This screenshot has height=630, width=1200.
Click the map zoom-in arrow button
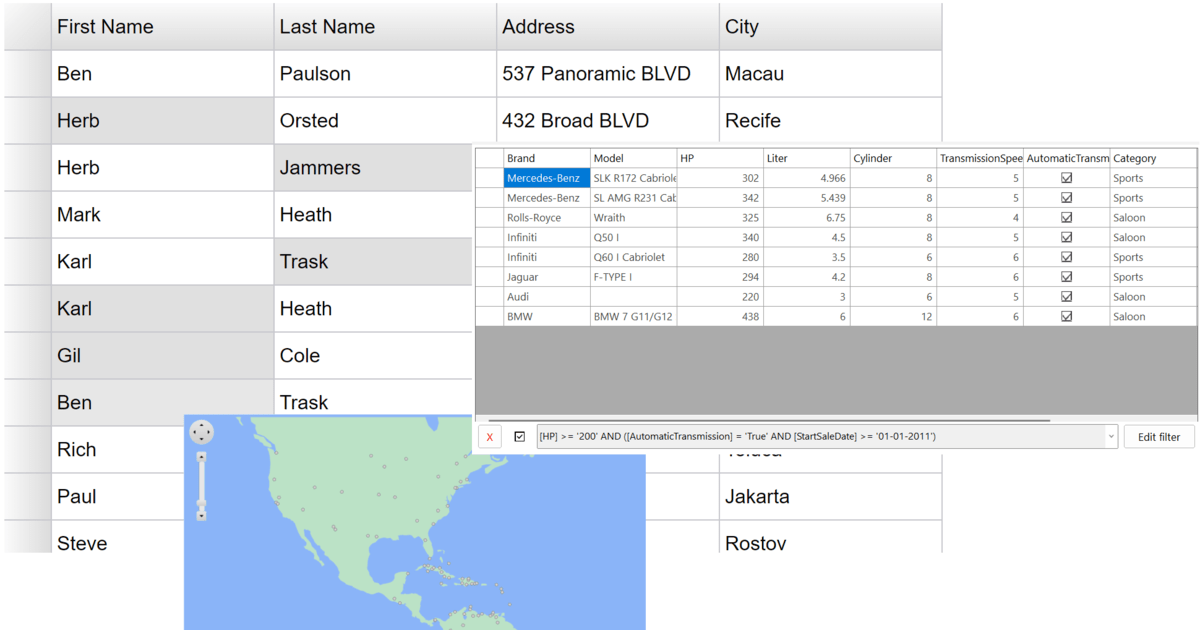pos(201,457)
